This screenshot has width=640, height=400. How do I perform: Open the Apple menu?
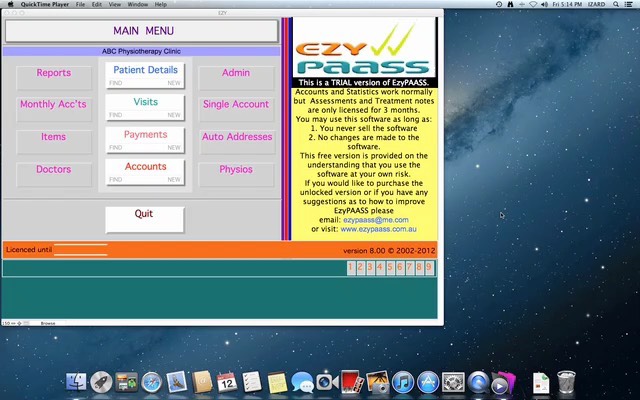(x=11, y=4)
